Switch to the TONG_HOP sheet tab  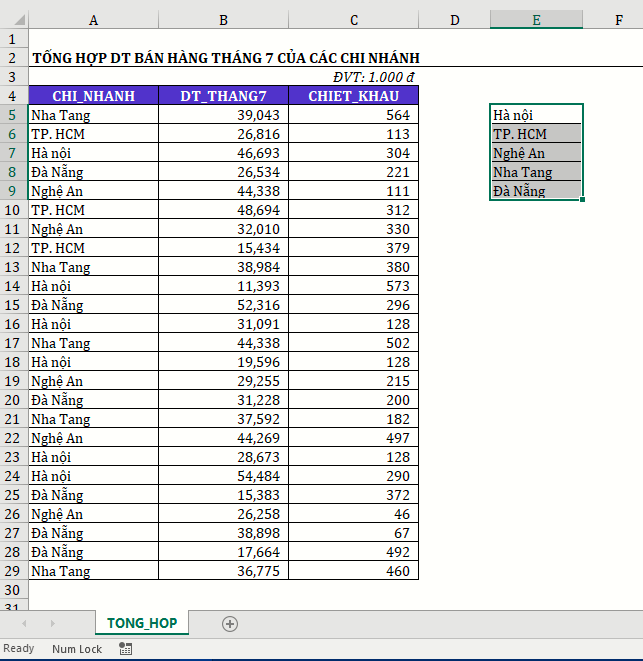pyautogui.click(x=142, y=623)
